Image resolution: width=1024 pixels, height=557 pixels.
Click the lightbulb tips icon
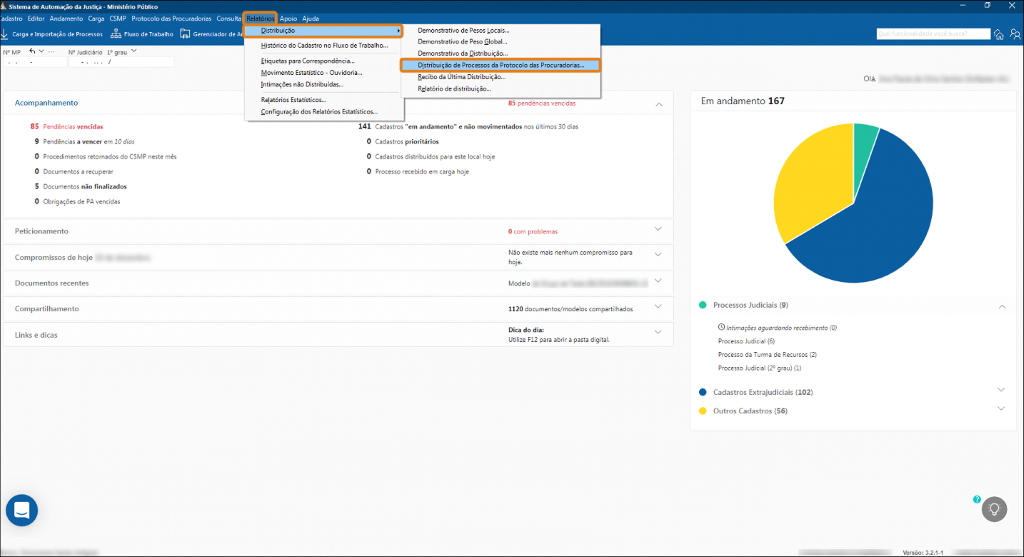994,508
